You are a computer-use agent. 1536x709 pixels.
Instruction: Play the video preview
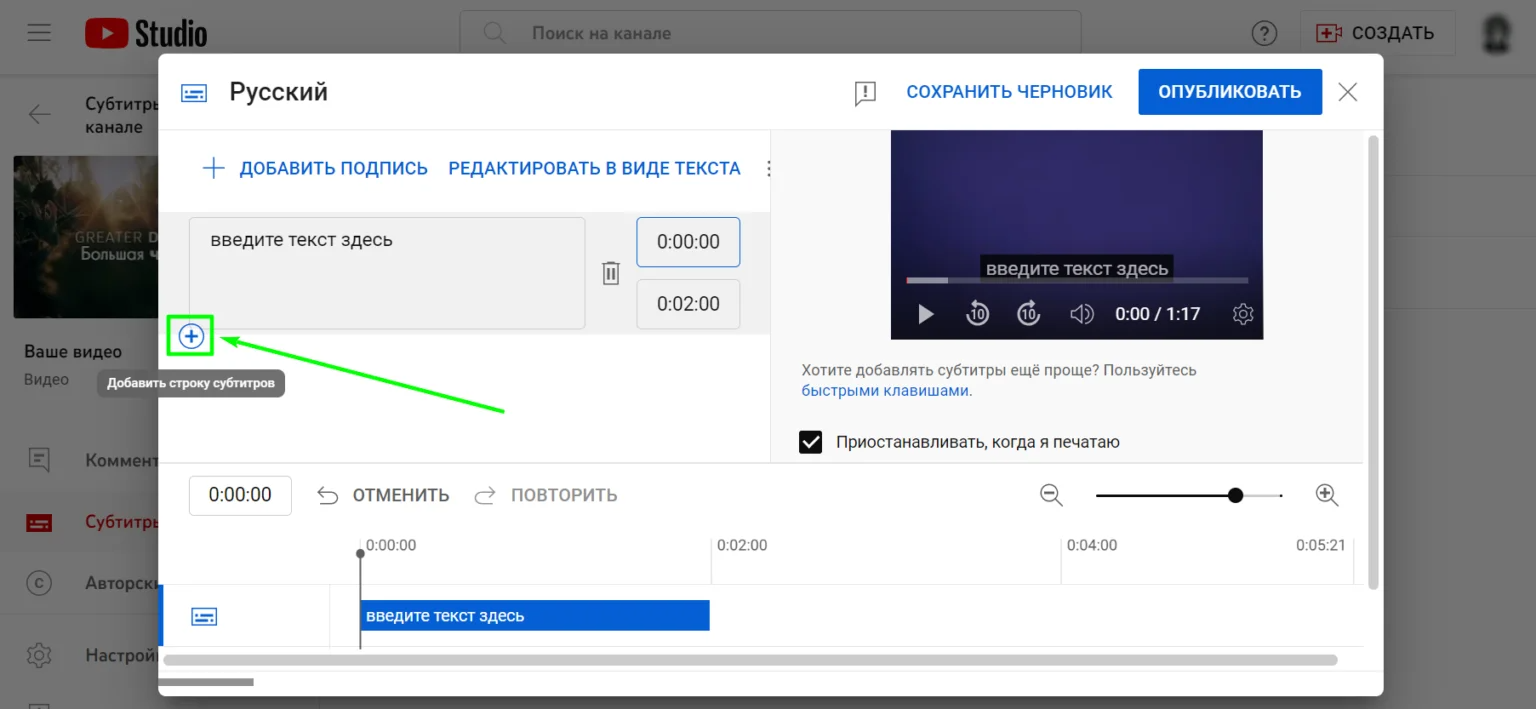click(925, 314)
